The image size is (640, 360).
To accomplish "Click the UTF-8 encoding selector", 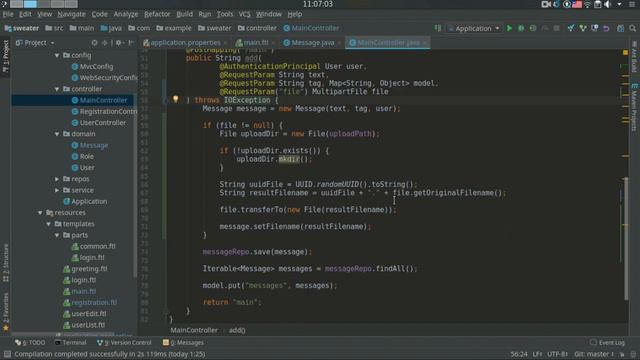I will point(557,354).
